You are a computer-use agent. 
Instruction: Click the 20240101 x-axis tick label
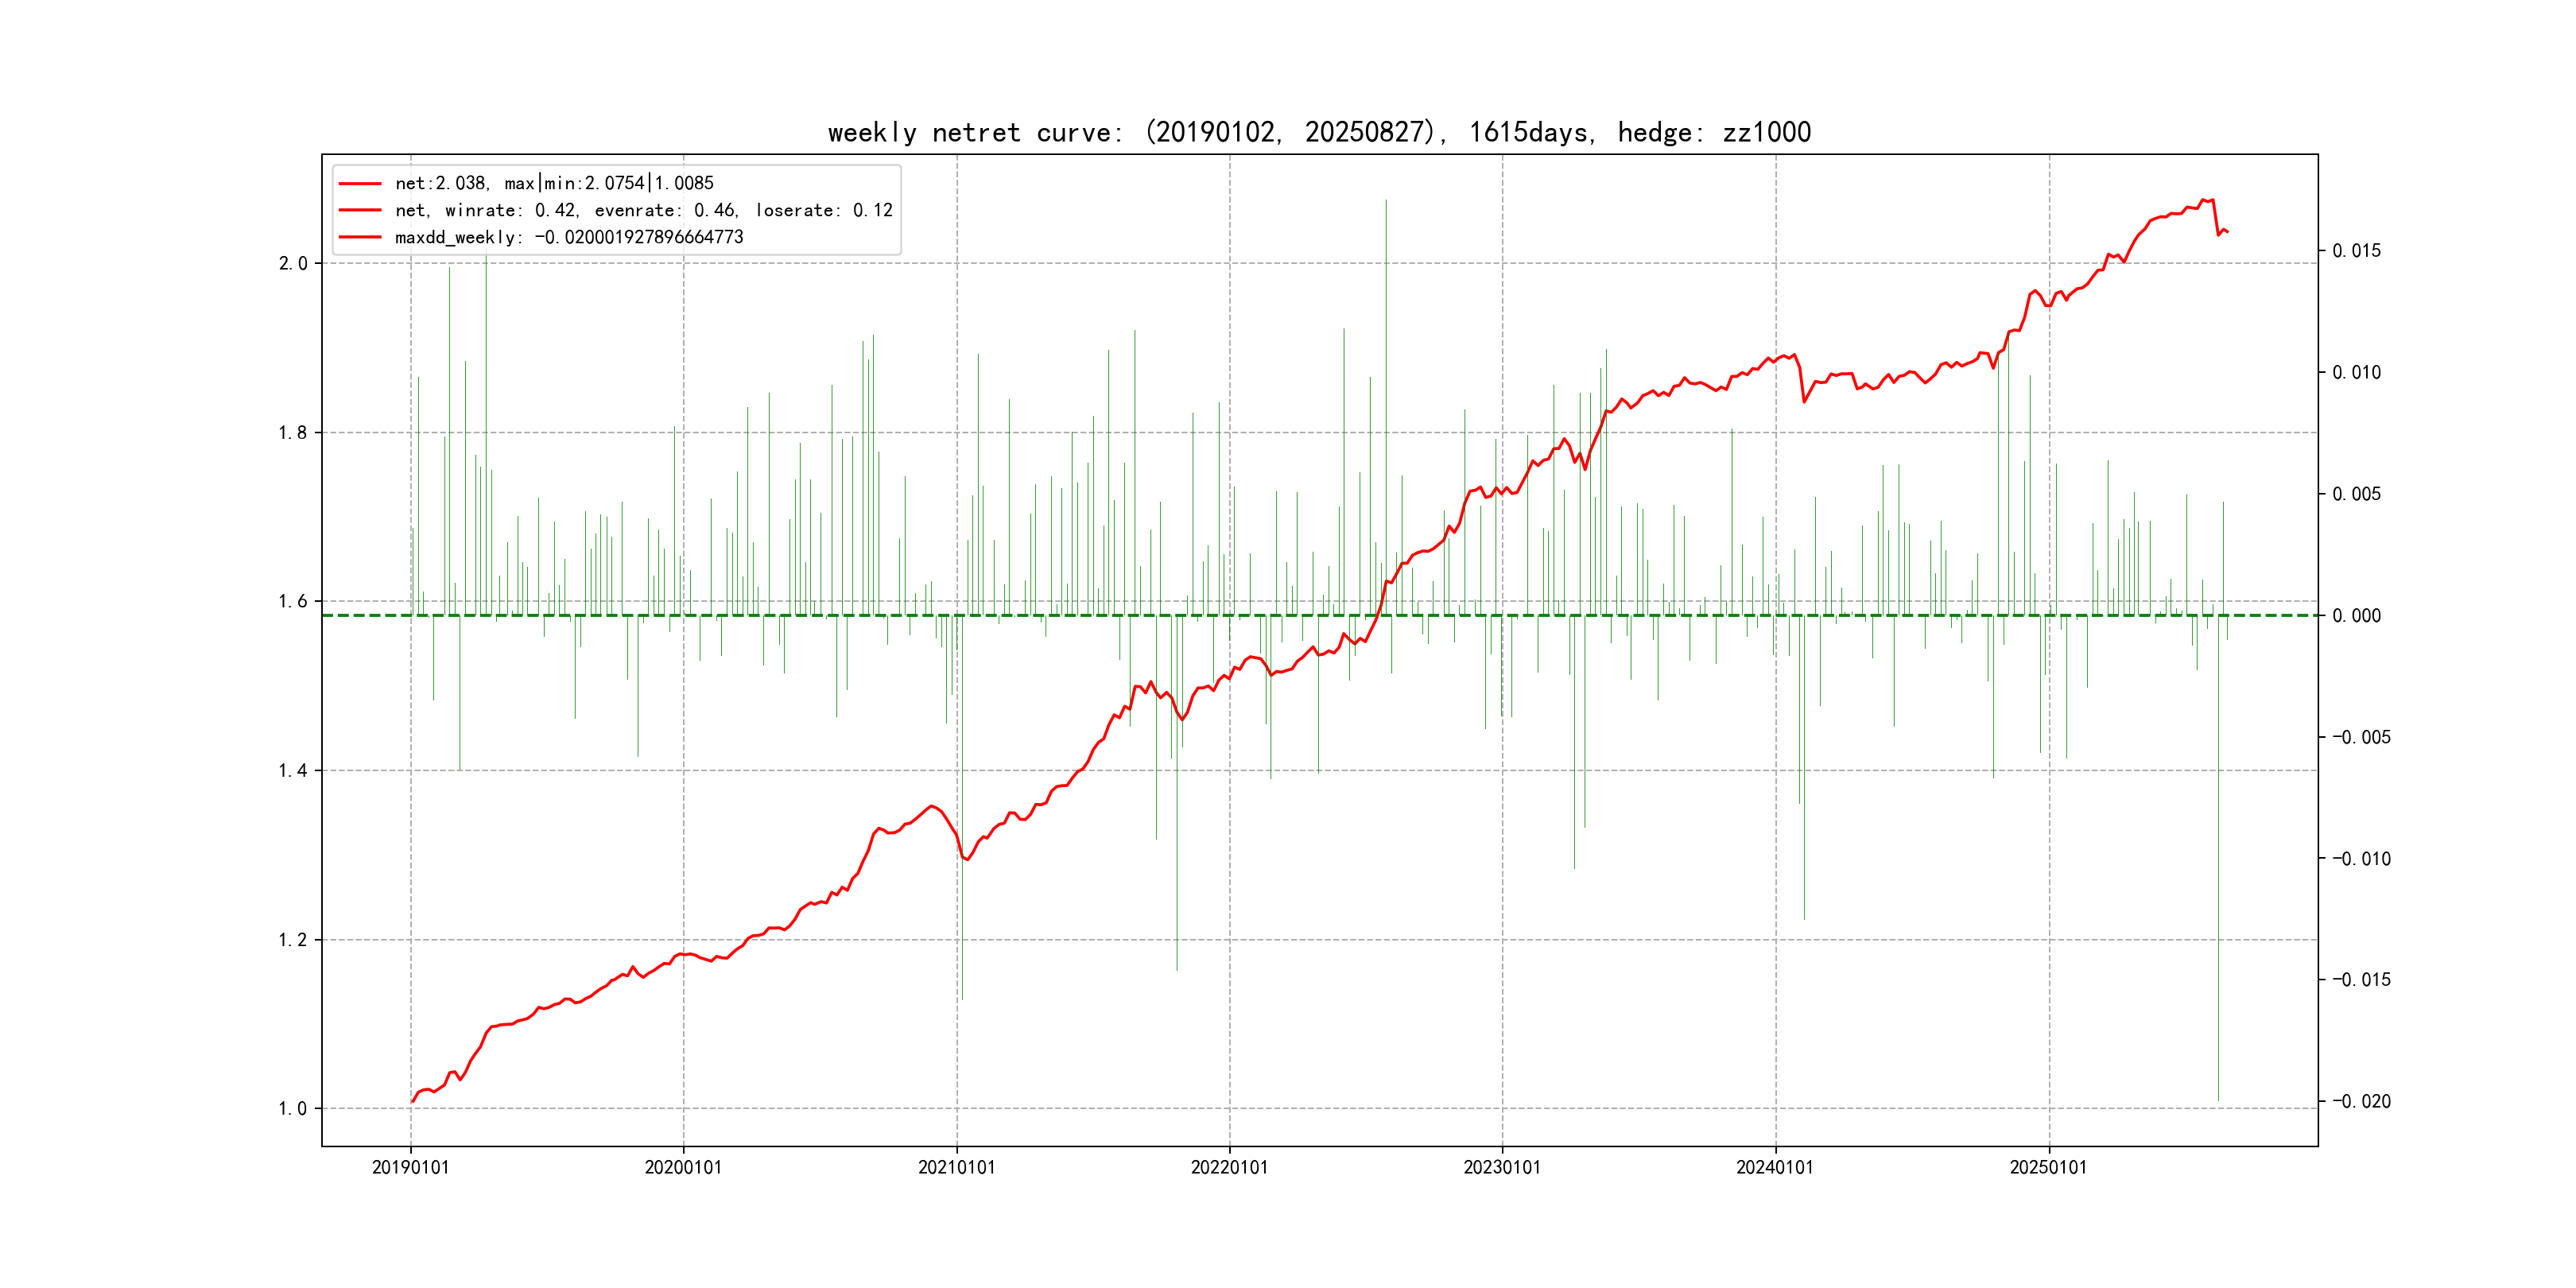[x=1775, y=1167]
